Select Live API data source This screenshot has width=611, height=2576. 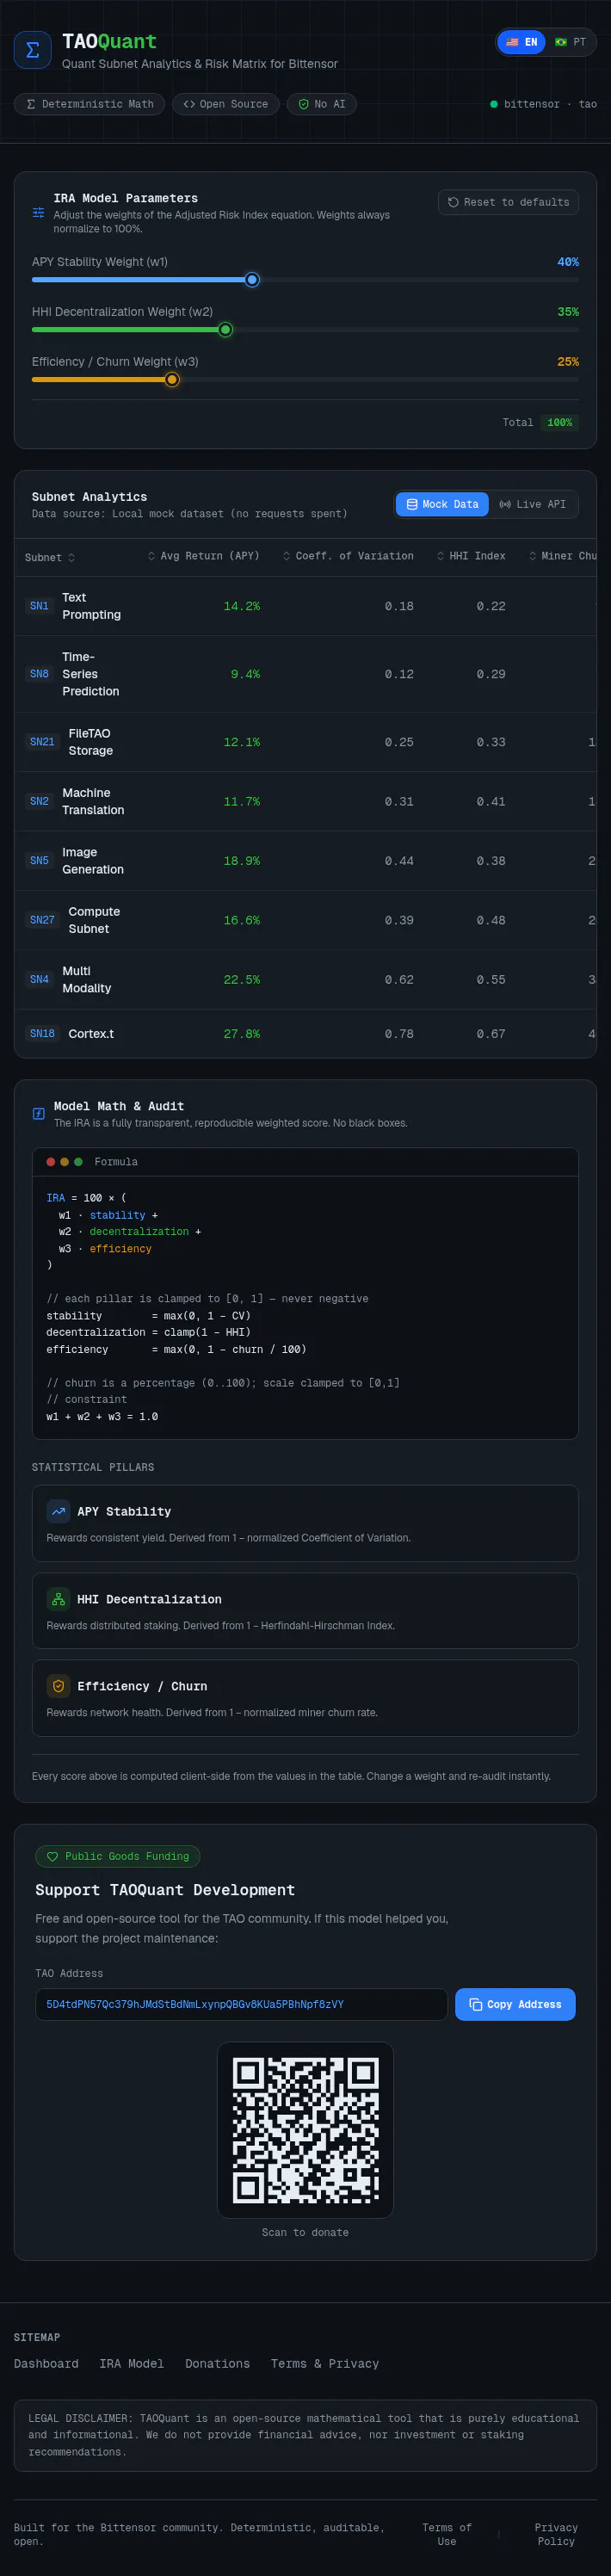click(532, 504)
